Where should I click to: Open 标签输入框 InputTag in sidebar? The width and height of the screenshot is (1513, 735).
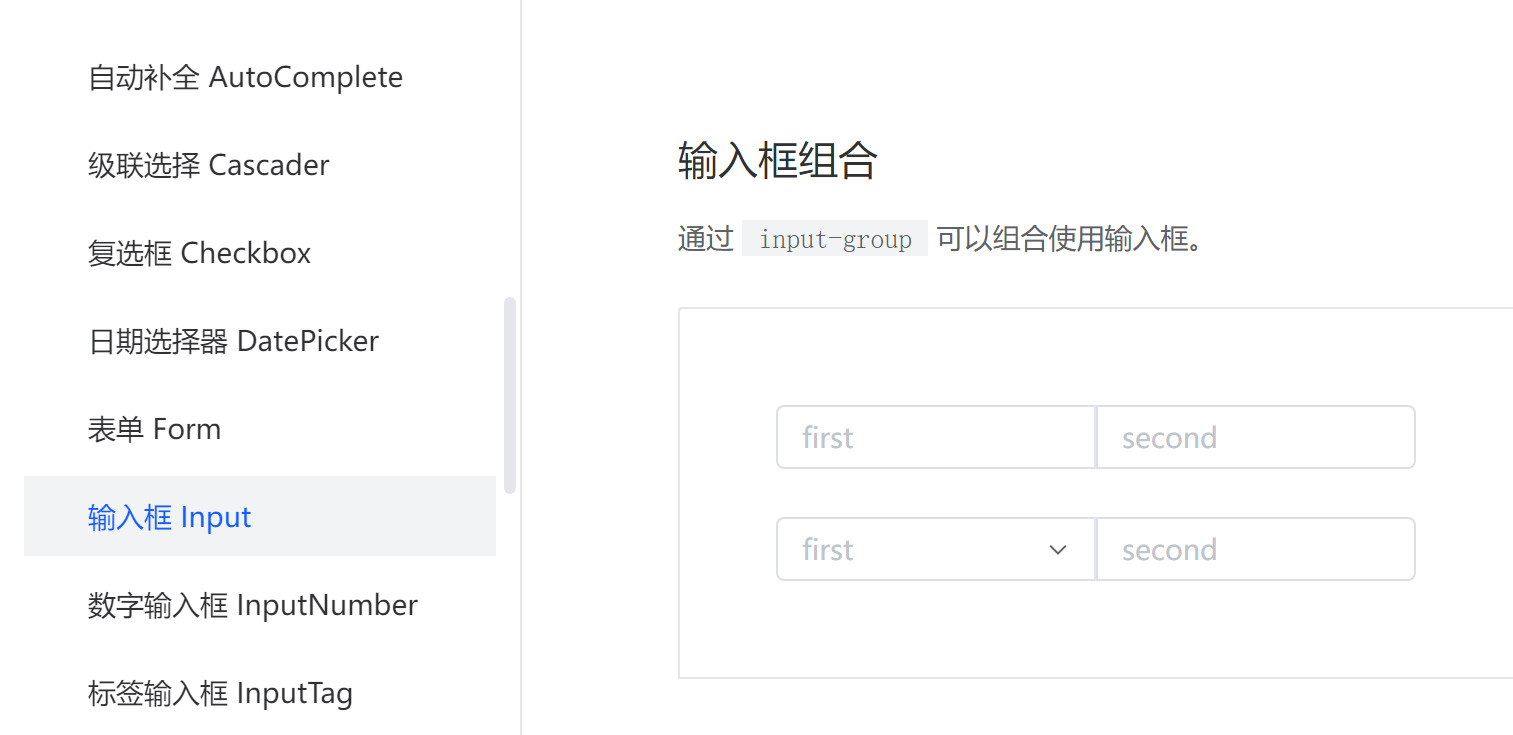(x=220, y=693)
